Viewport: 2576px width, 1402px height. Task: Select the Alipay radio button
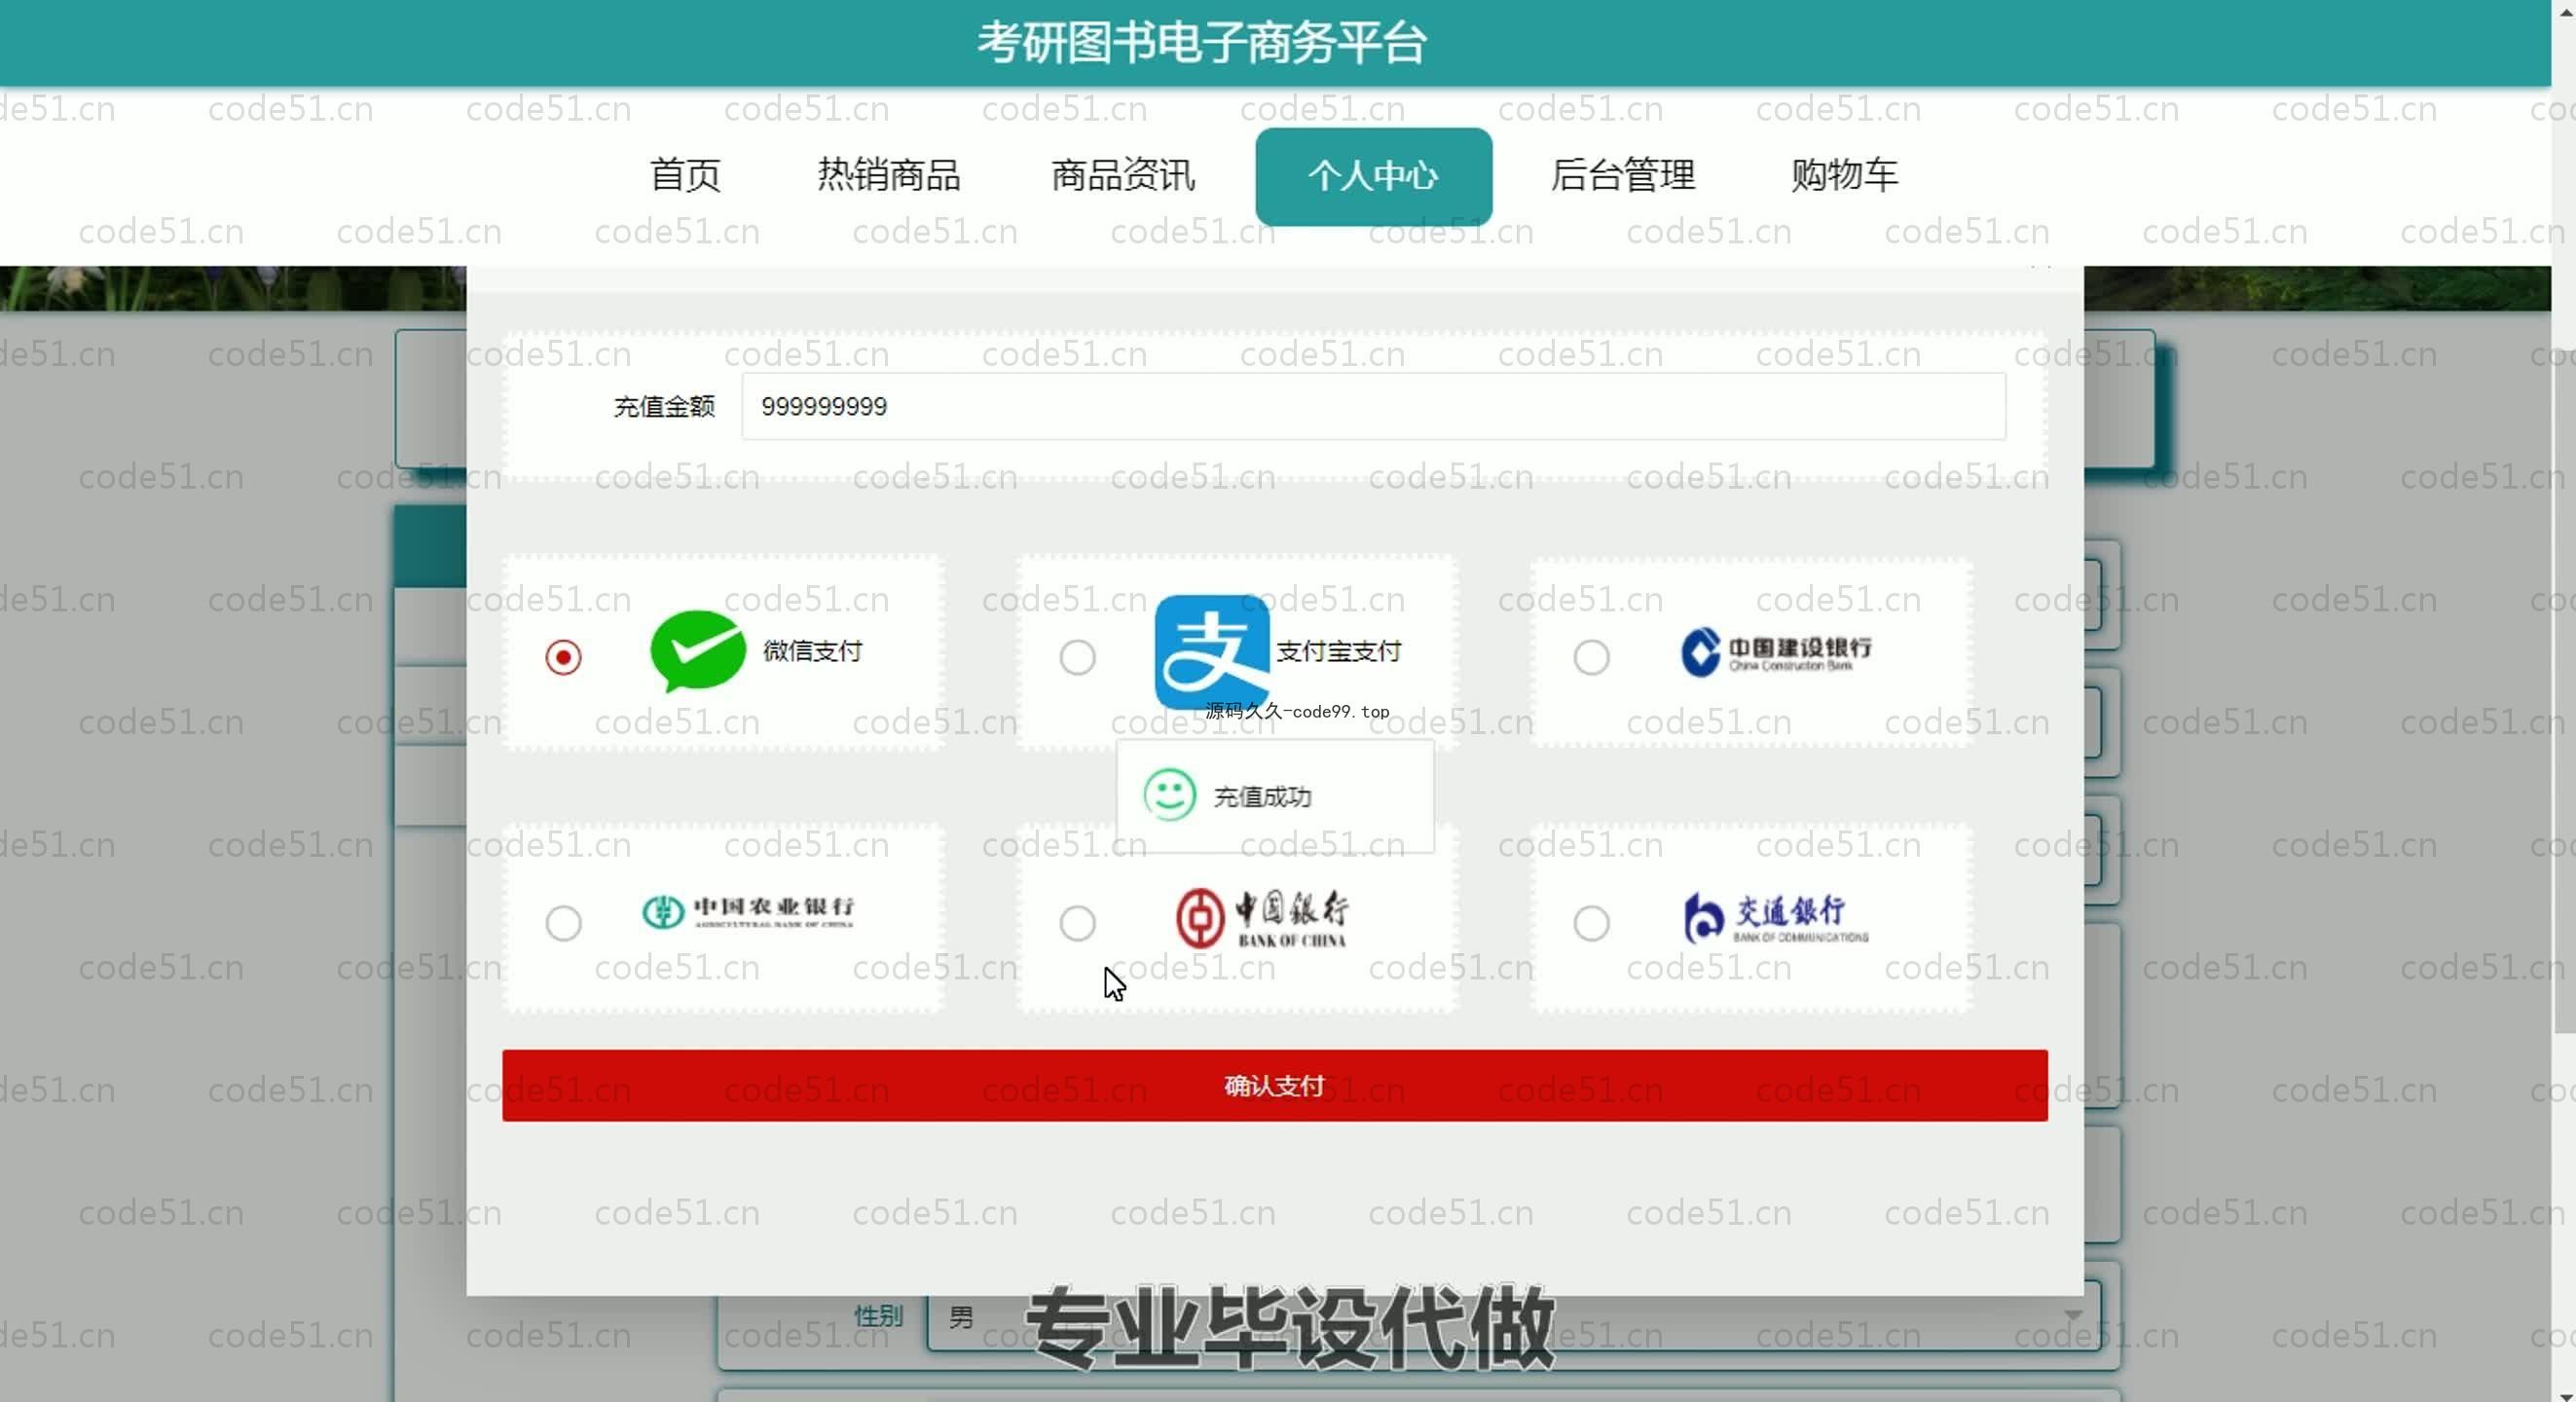(1077, 657)
